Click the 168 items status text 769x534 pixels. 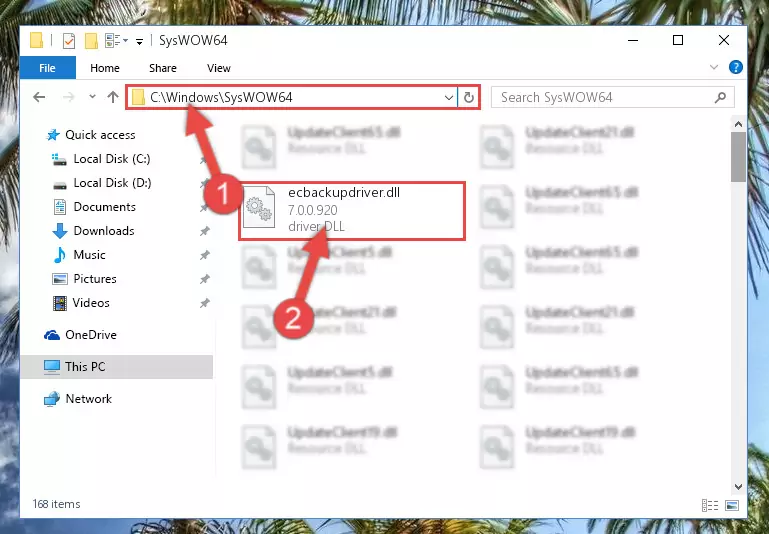pyautogui.click(x=56, y=504)
